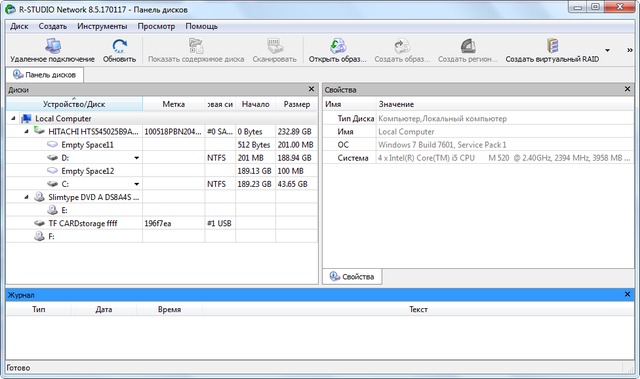Sort by Метка column header

[x=173, y=104]
